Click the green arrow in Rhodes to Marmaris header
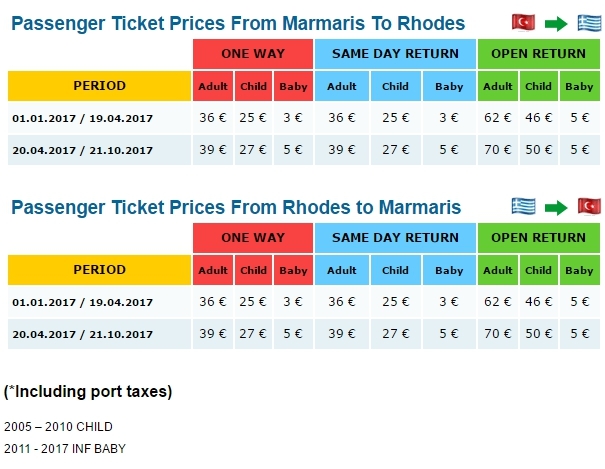Viewport: 605px width, 469px height. [x=555, y=207]
